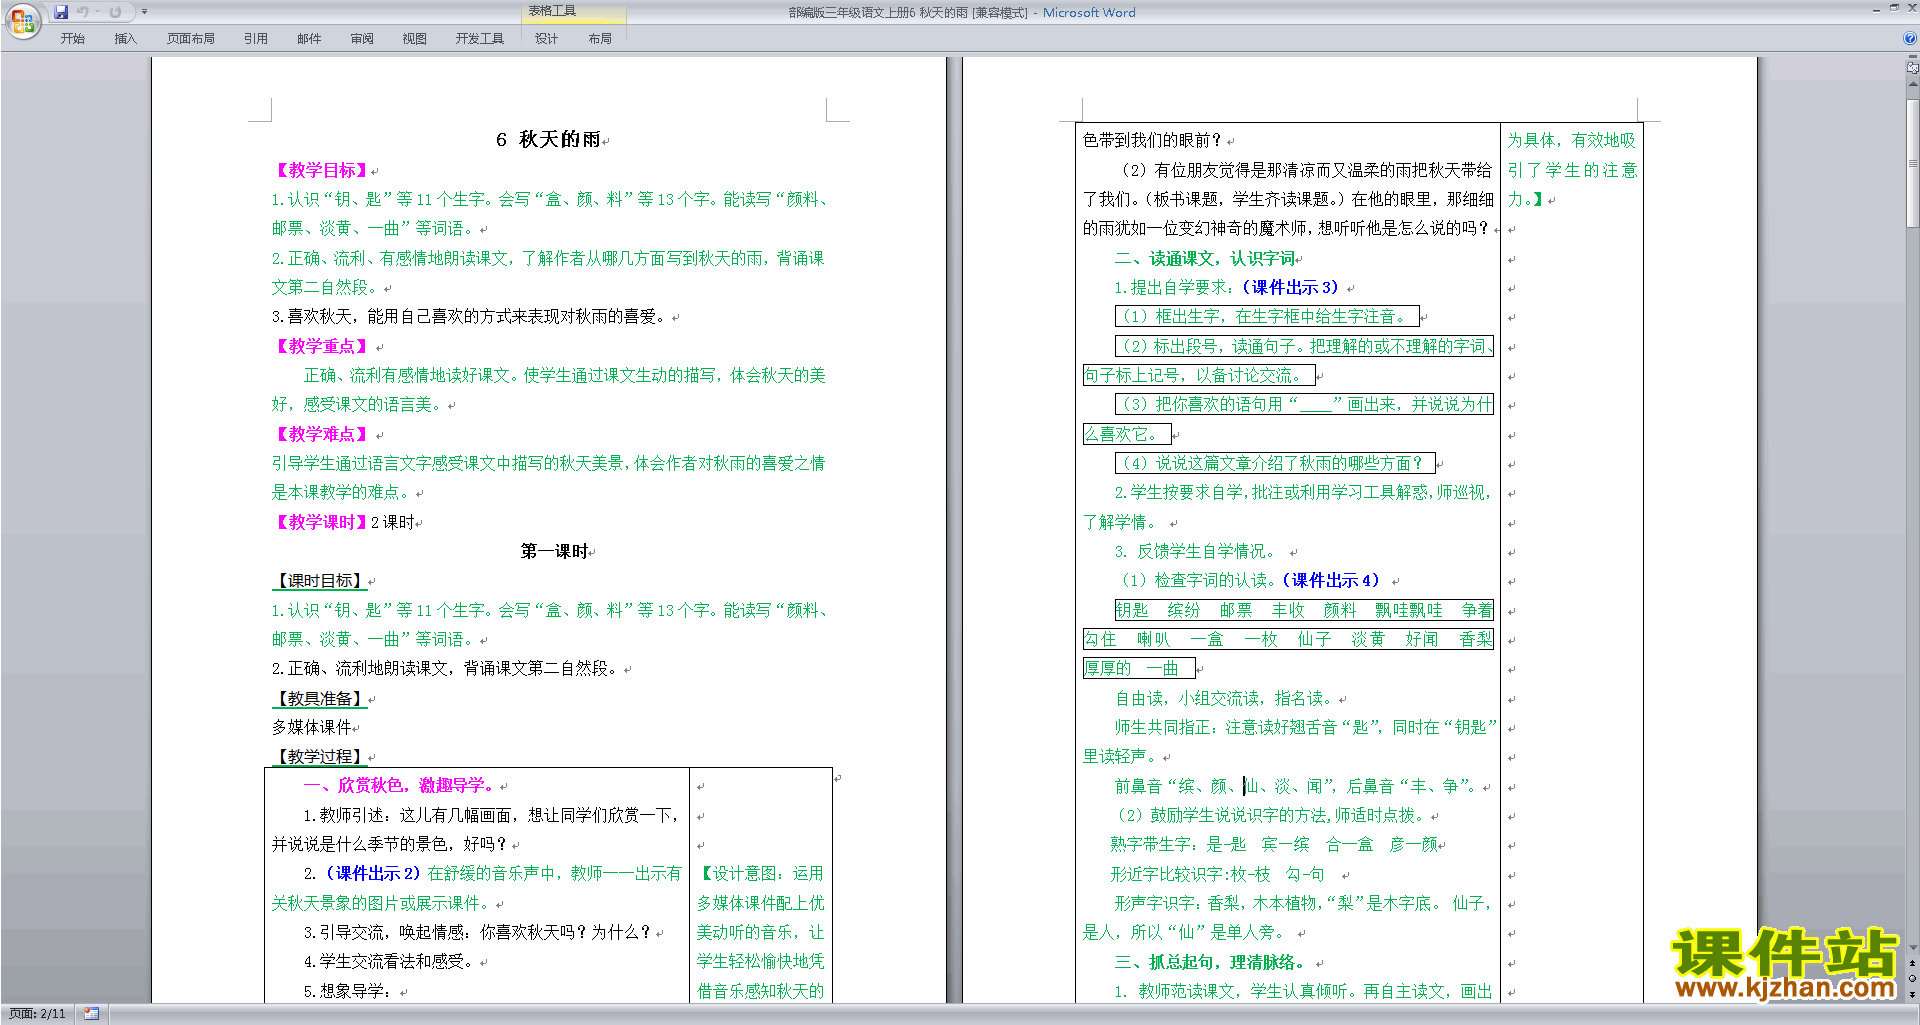Screen dimensions: 1920x1025
Task: Click the 页面: 2/11 page indicator
Action: click(x=37, y=1014)
